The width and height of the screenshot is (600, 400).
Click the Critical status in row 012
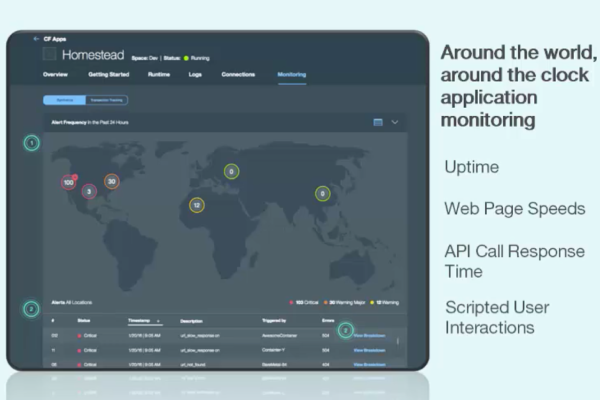tap(87, 336)
